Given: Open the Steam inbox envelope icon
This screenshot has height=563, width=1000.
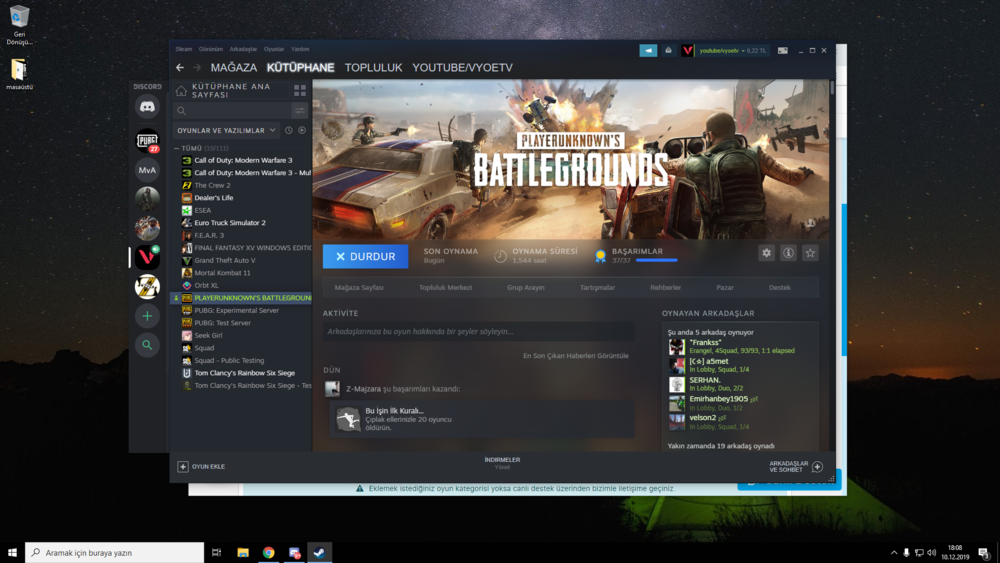Looking at the screenshot, I should (668, 50).
